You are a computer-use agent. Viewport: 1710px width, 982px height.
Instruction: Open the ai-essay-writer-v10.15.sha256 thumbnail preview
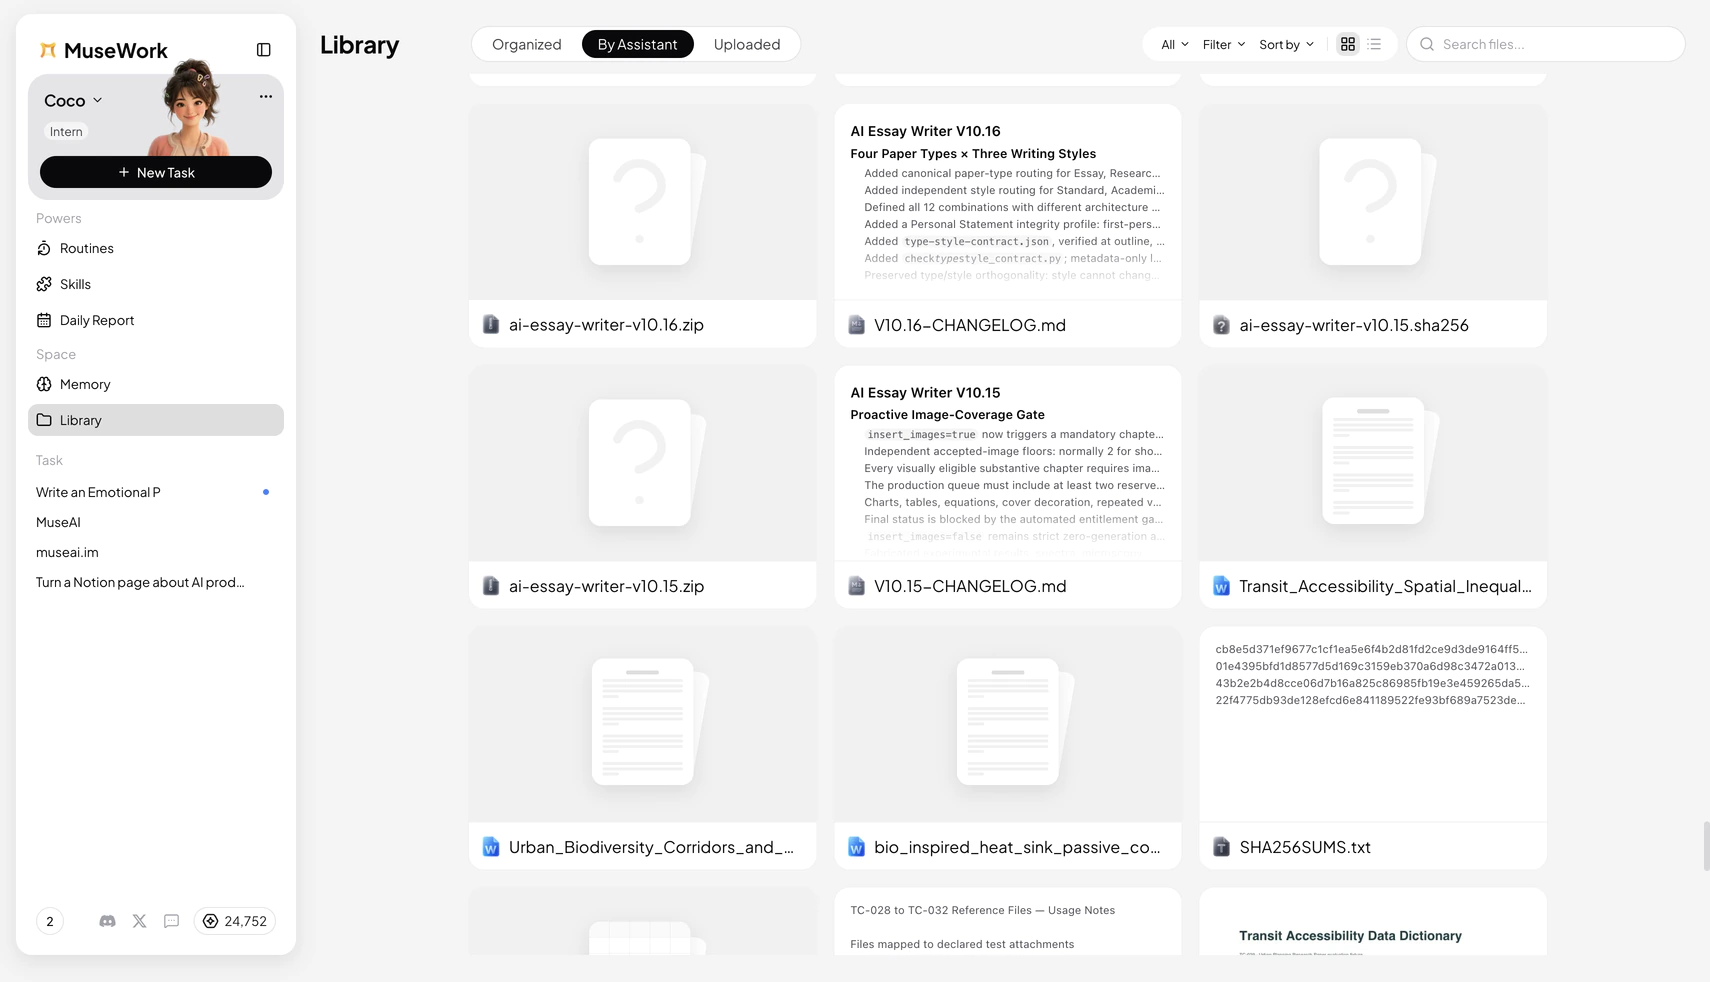coord(1373,202)
